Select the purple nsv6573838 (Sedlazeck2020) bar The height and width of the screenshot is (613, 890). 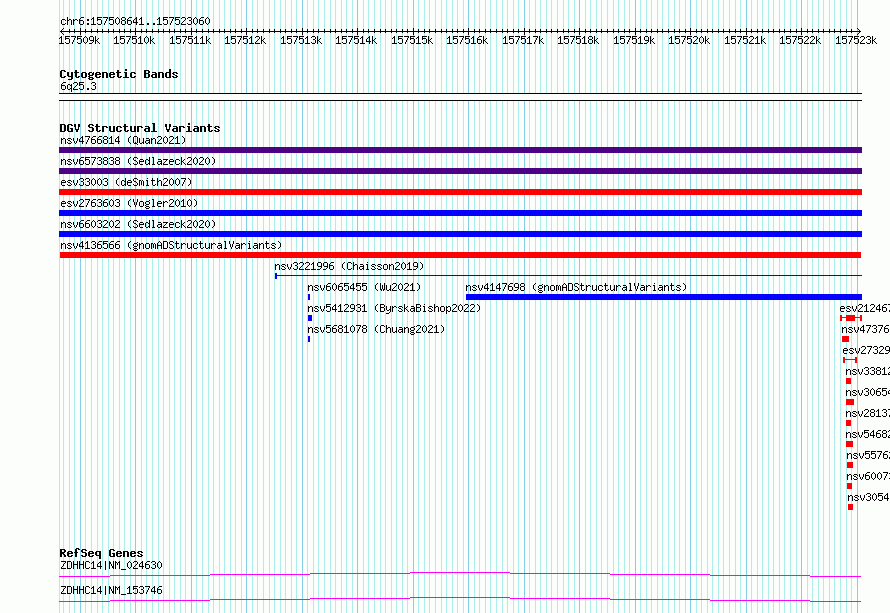pos(460,171)
